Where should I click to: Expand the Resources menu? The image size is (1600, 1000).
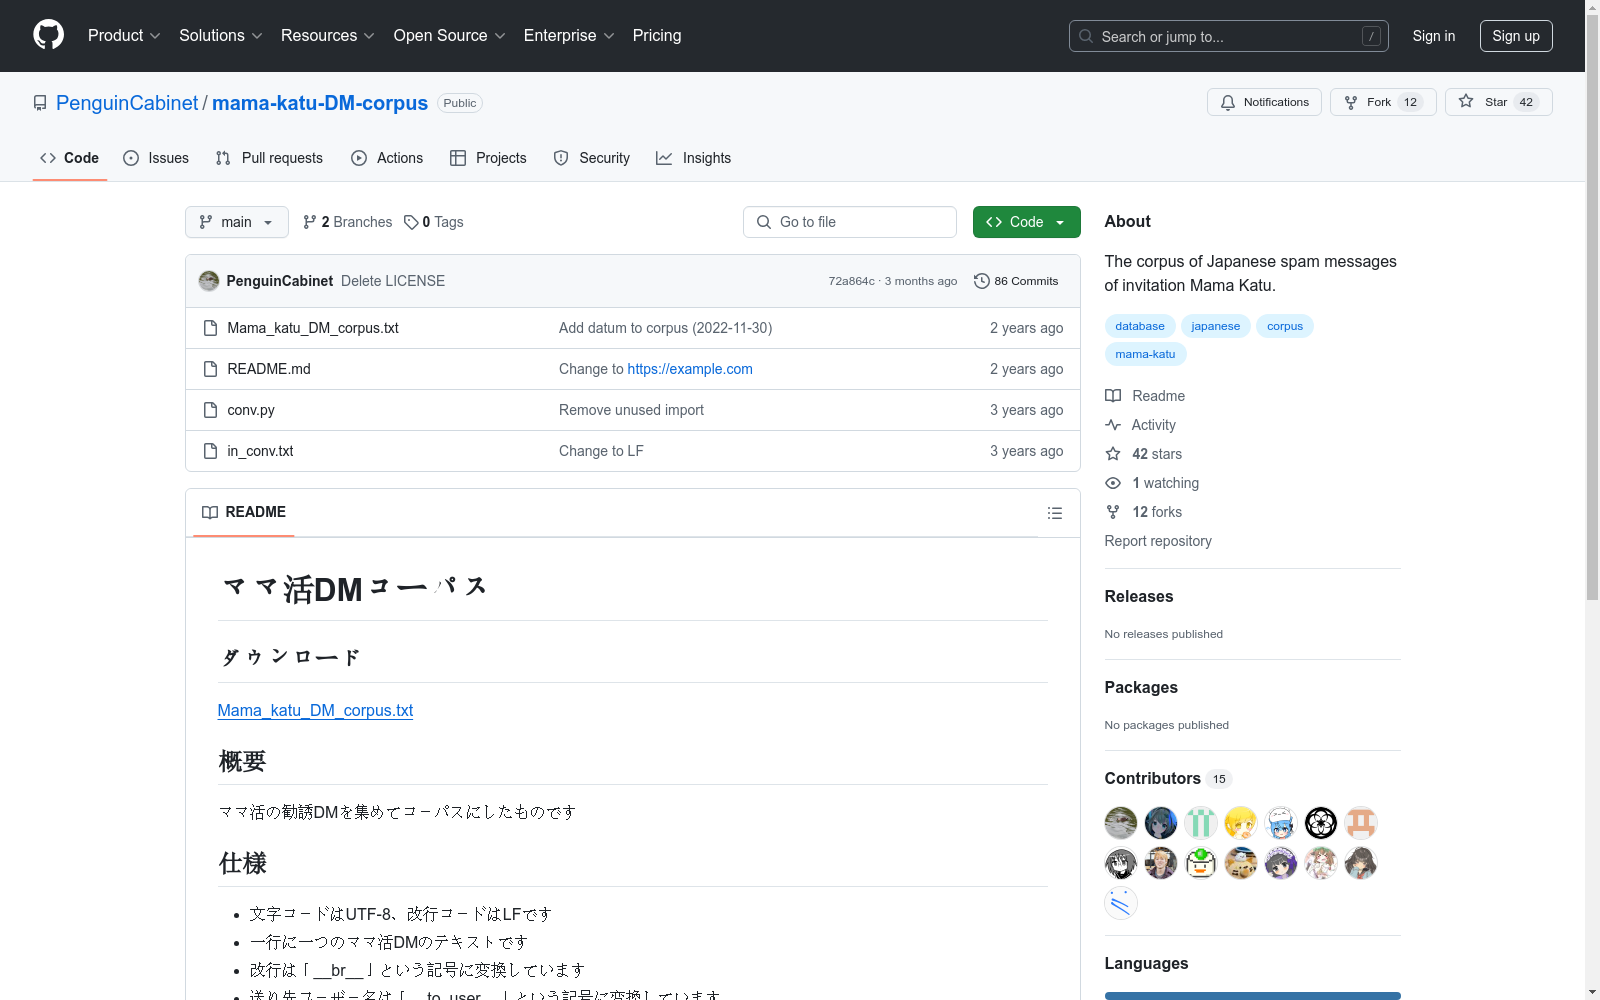pos(328,35)
